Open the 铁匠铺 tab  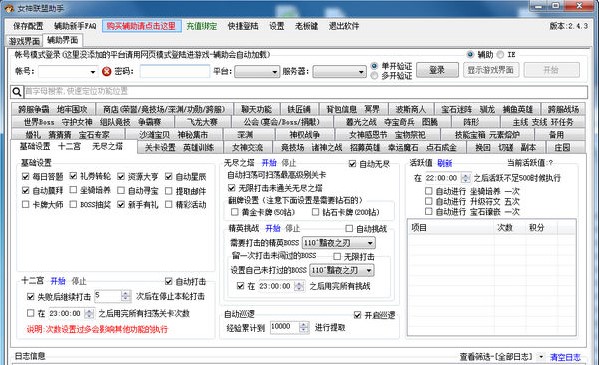pos(299,109)
